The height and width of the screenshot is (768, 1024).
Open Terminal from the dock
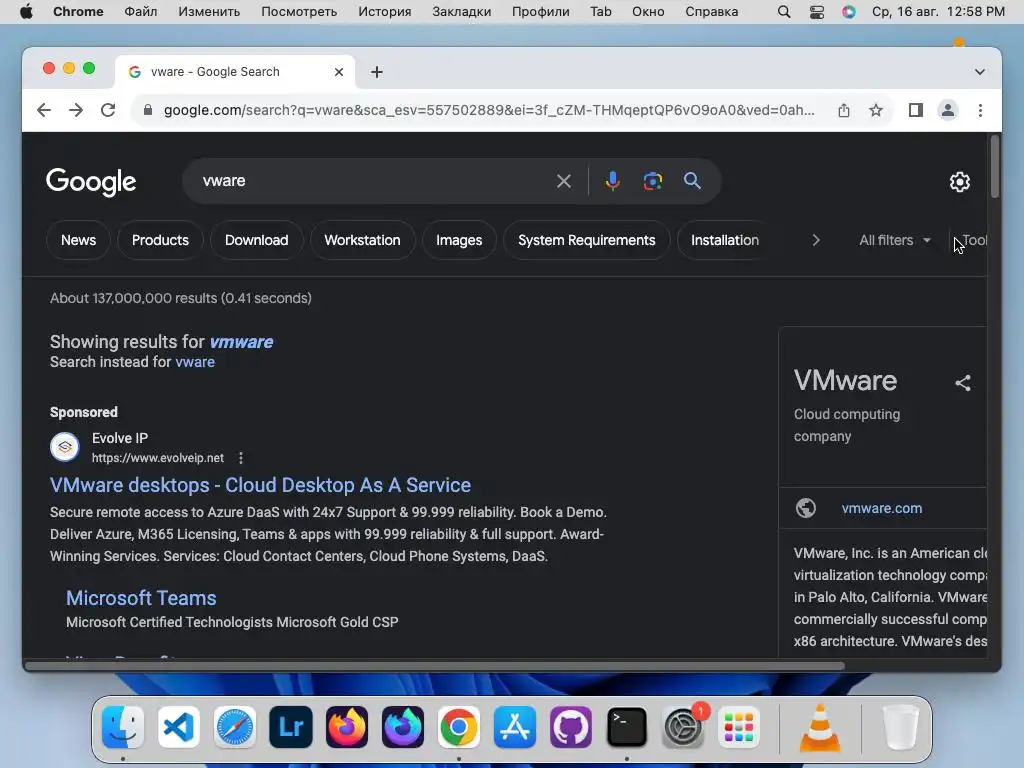(627, 727)
